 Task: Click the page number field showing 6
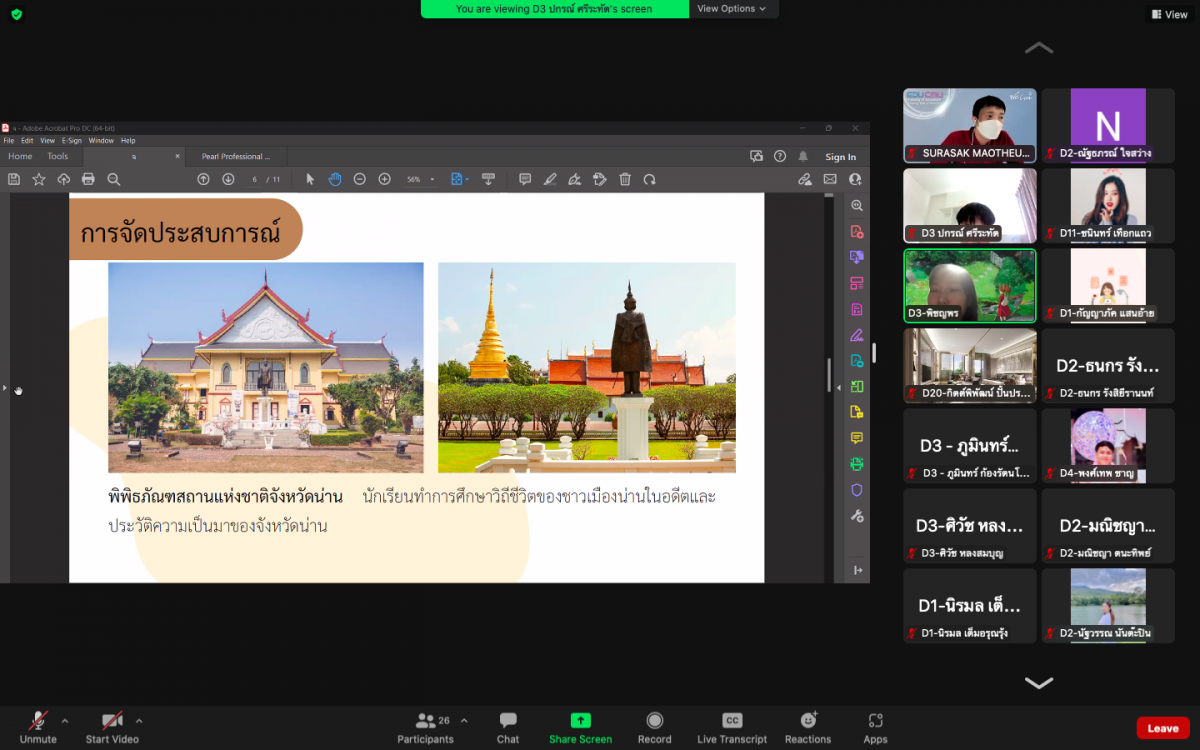(x=254, y=179)
